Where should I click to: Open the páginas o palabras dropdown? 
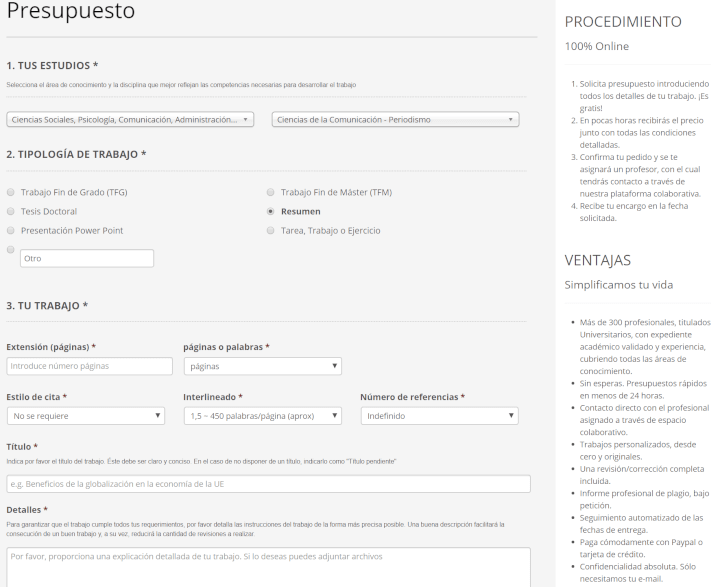click(263, 366)
